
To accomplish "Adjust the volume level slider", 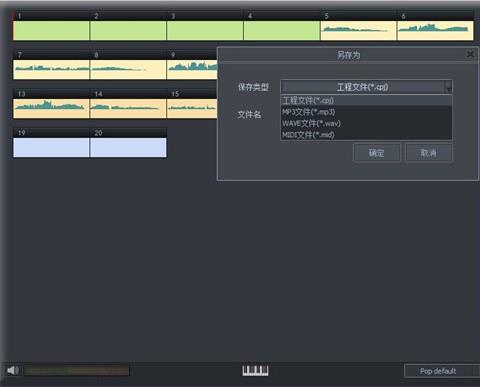I will [x=76, y=370].
